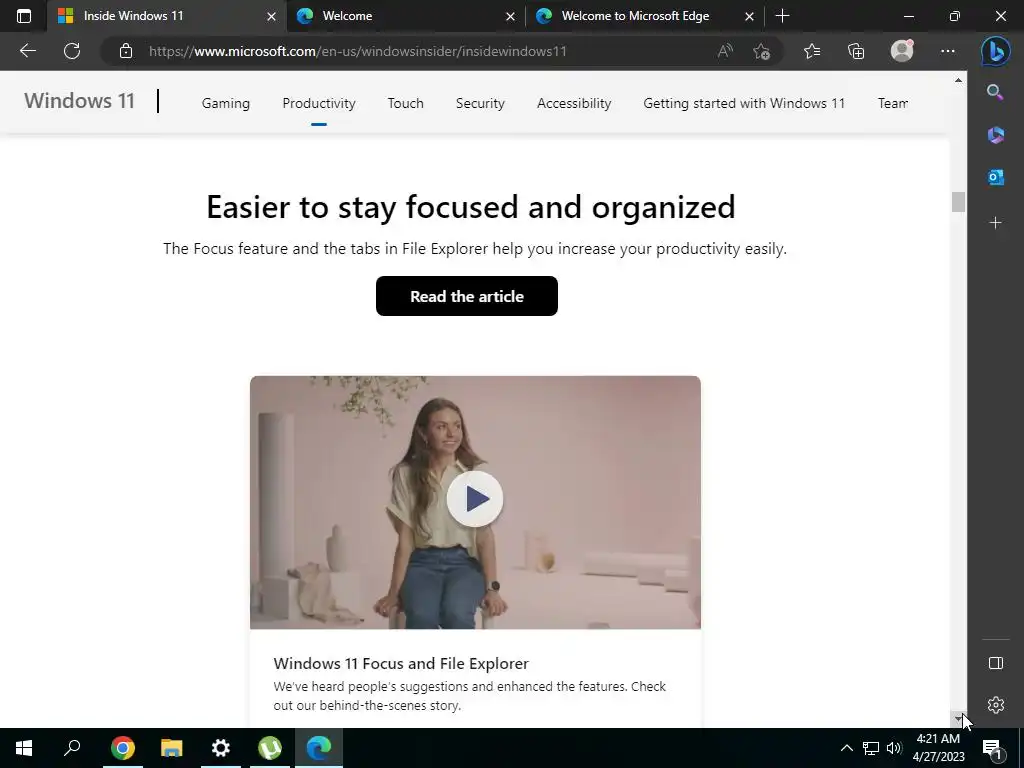Open taskbar search magnifier
This screenshot has width=1024, height=768.
click(72, 748)
